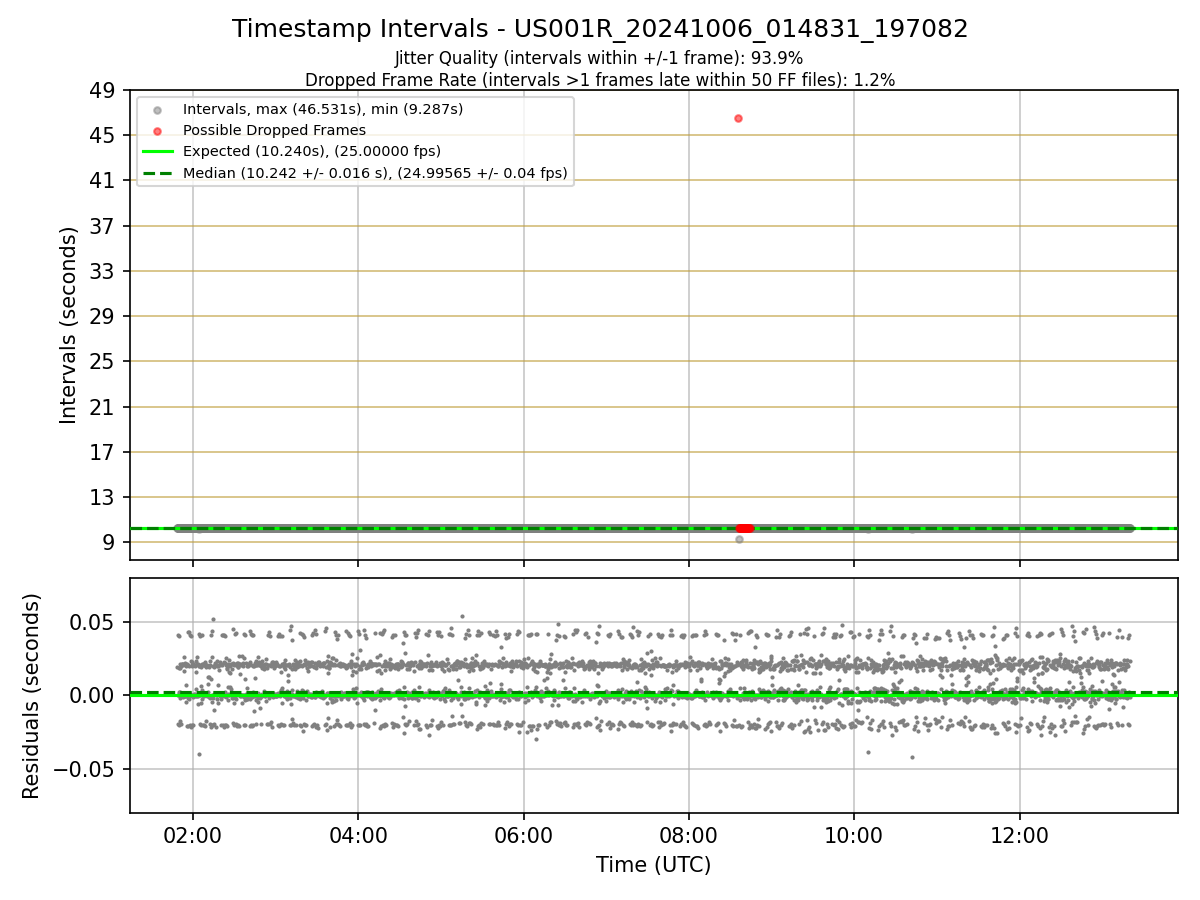Click the 0.05 tick on residuals axis

point(96,622)
